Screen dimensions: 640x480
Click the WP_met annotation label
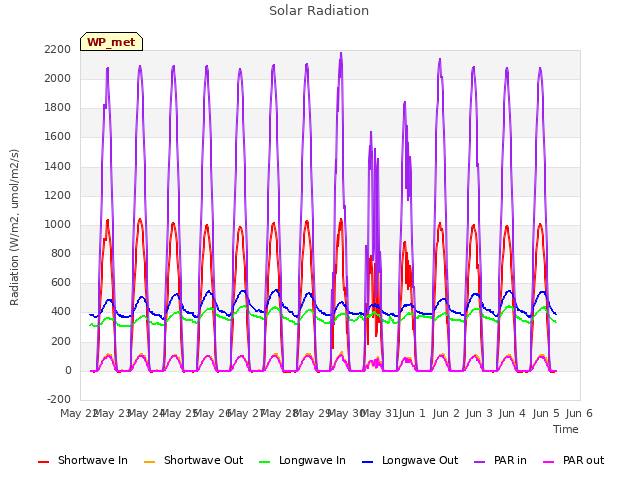111,42
